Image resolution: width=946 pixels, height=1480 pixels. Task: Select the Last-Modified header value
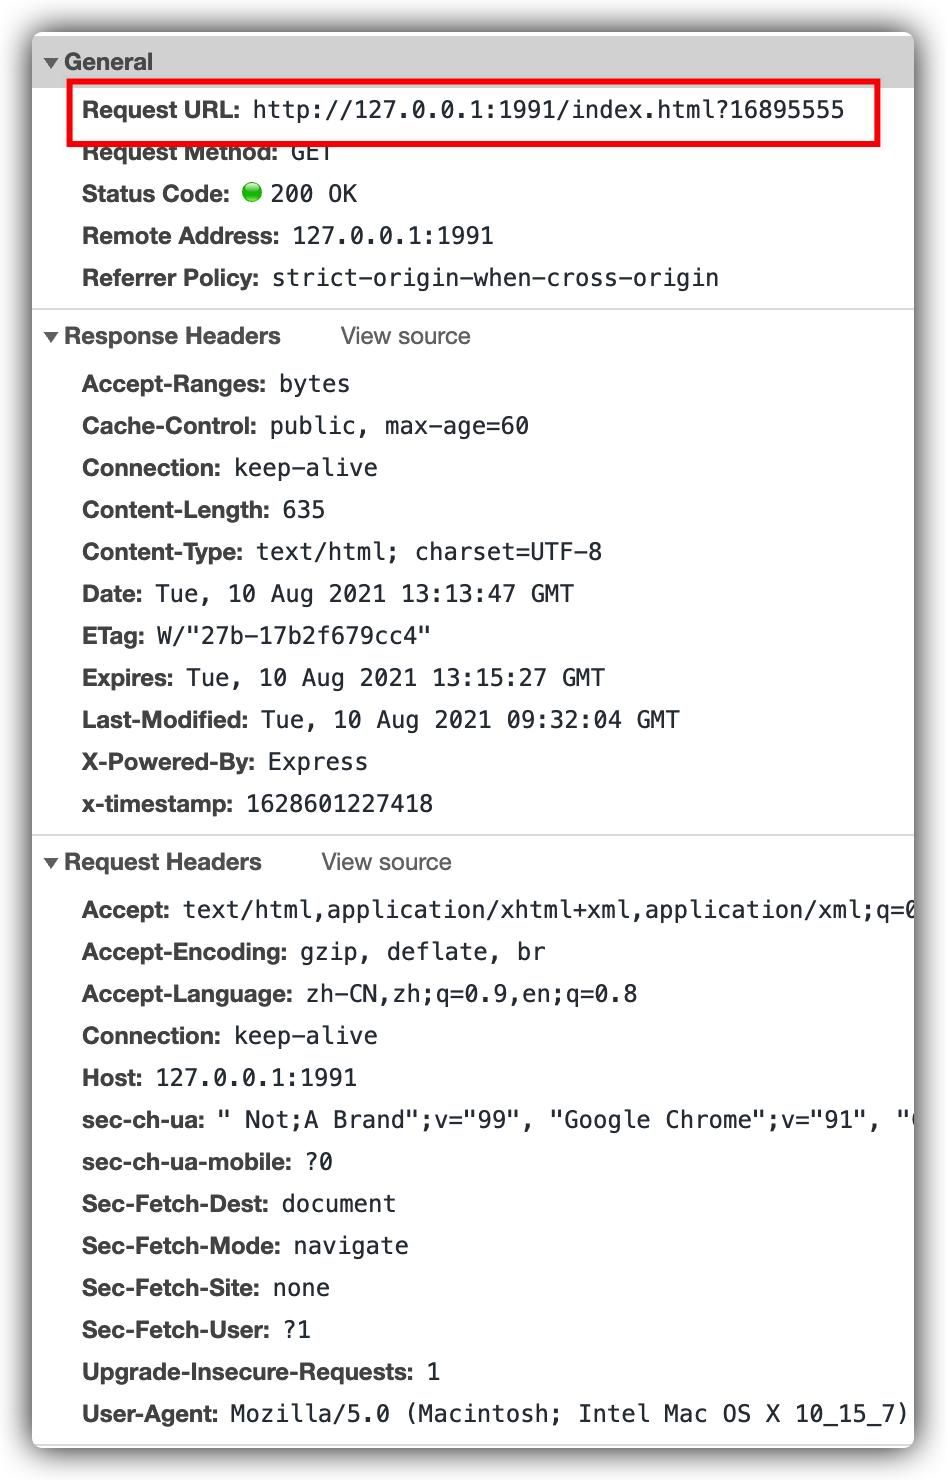[470, 720]
